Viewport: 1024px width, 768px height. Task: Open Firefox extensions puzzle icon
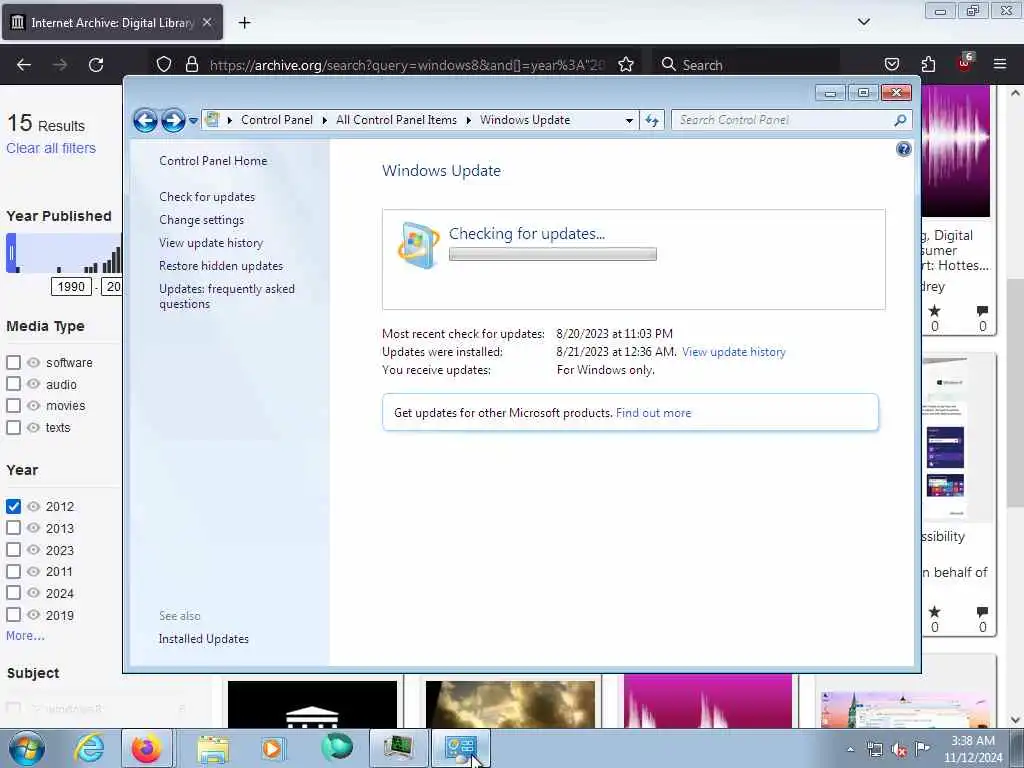(928, 65)
